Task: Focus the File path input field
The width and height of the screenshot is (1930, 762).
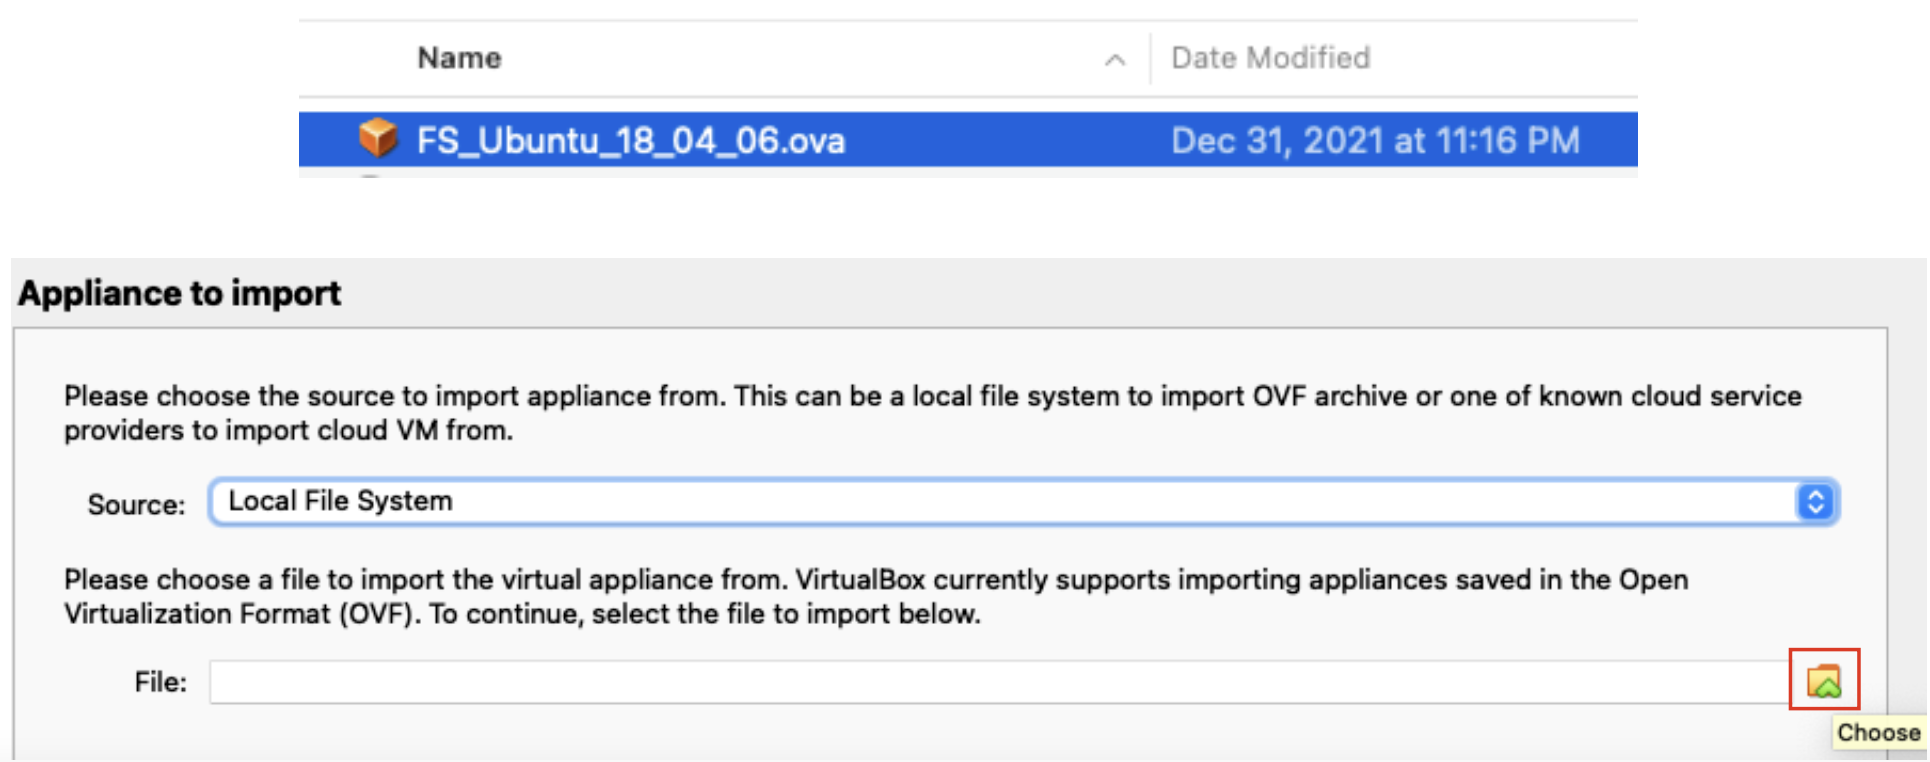Action: click(x=995, y=682)
